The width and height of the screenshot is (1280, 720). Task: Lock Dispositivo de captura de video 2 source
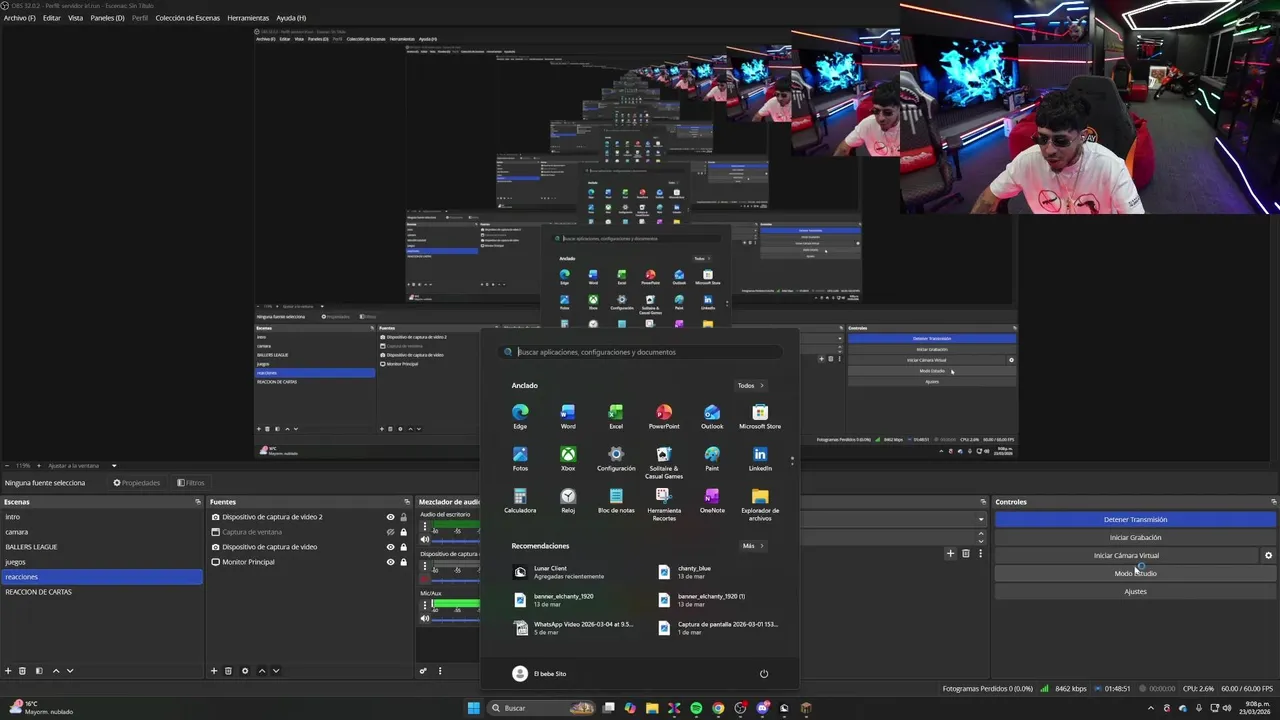click(404, 517)
